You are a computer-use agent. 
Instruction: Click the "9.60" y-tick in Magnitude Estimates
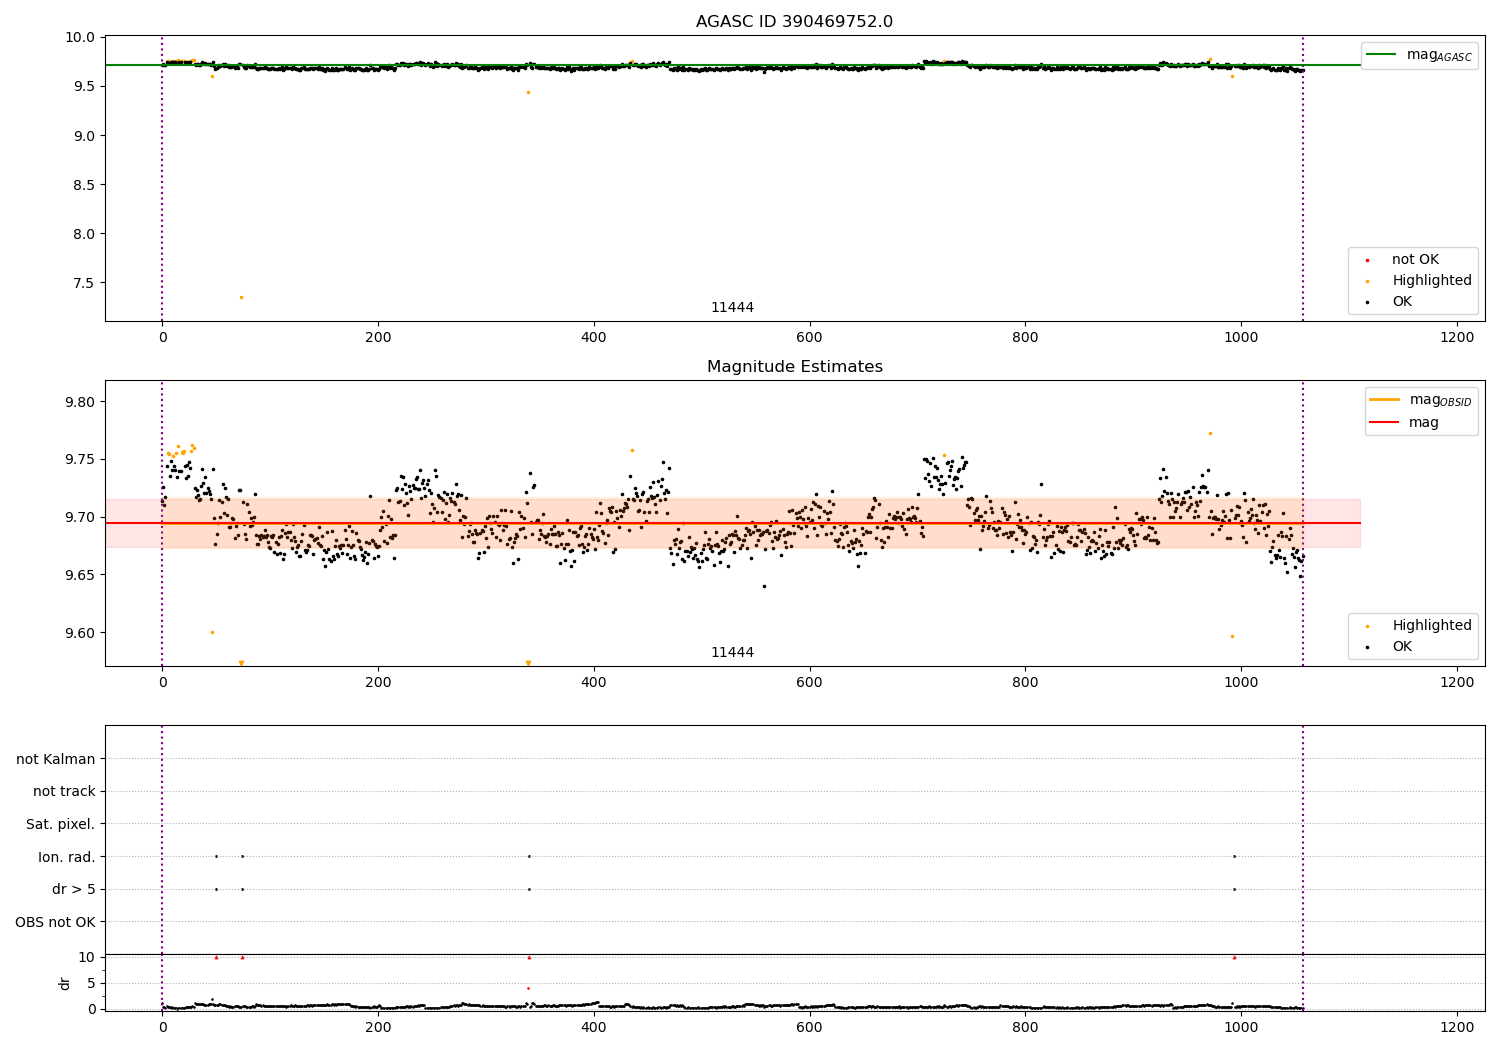(81, 633)
